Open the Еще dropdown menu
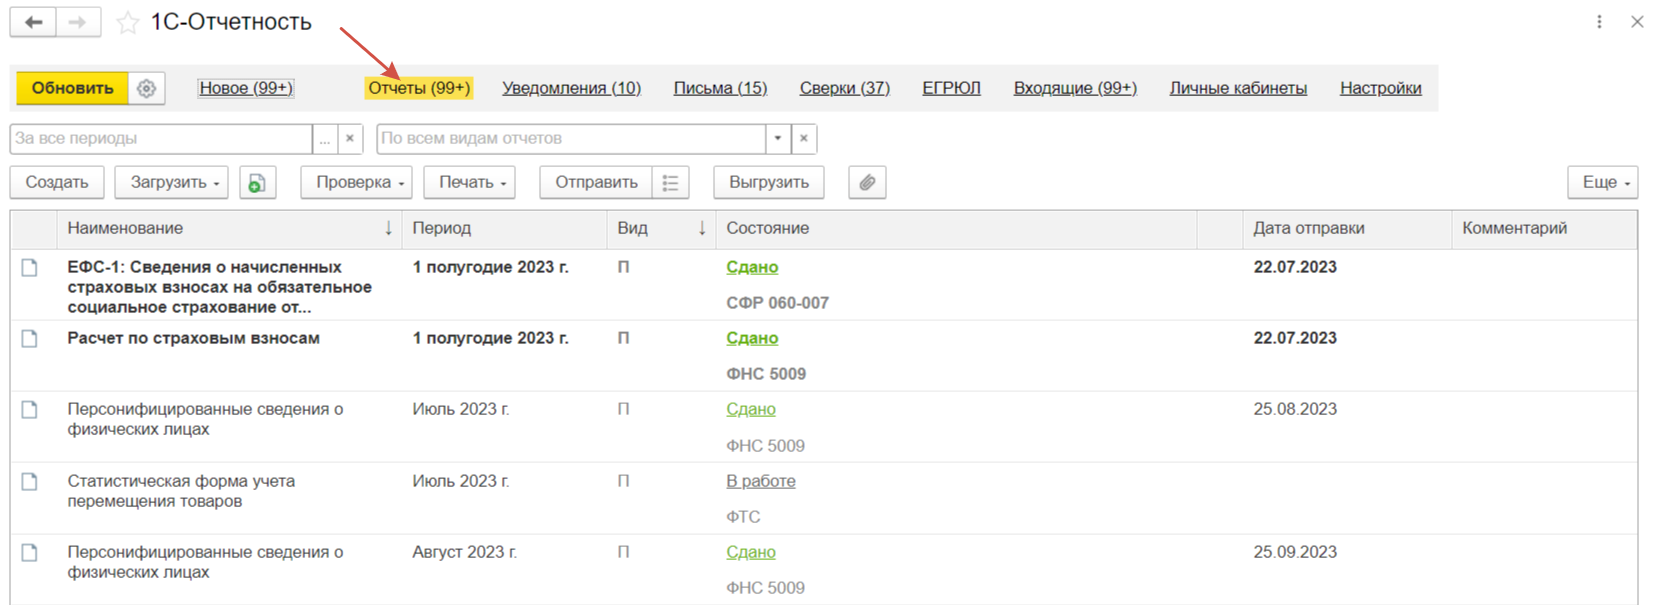 click(x=1603, y=182)
